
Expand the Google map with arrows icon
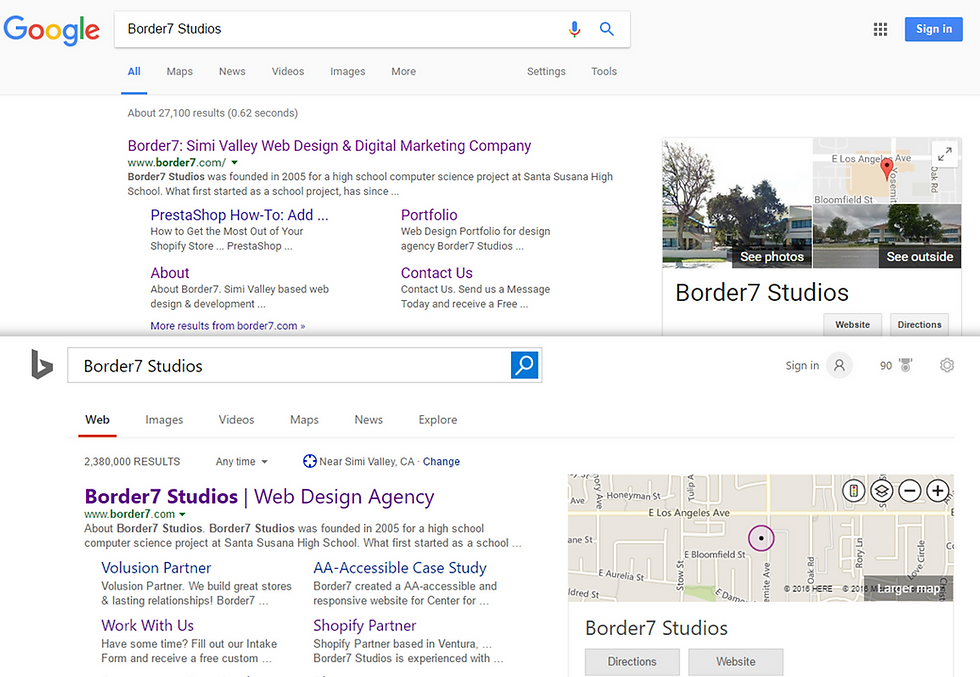point(945,153)
